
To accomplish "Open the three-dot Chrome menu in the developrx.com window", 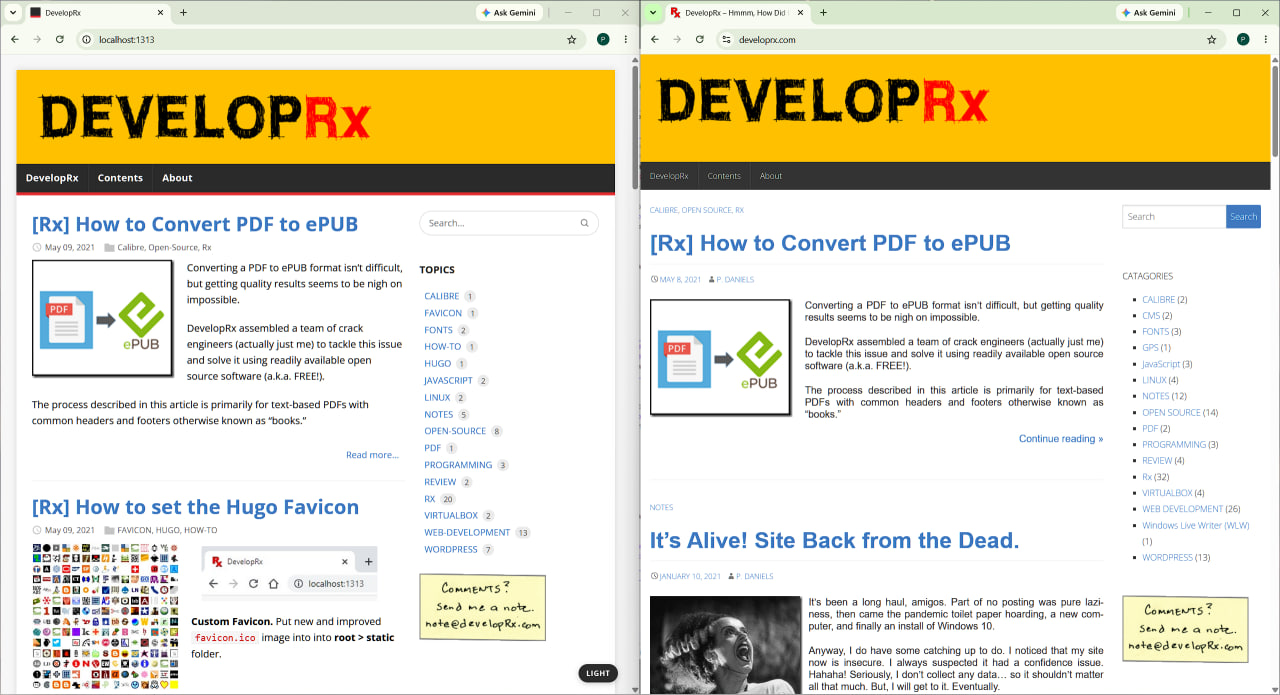I will point(1266,39).
